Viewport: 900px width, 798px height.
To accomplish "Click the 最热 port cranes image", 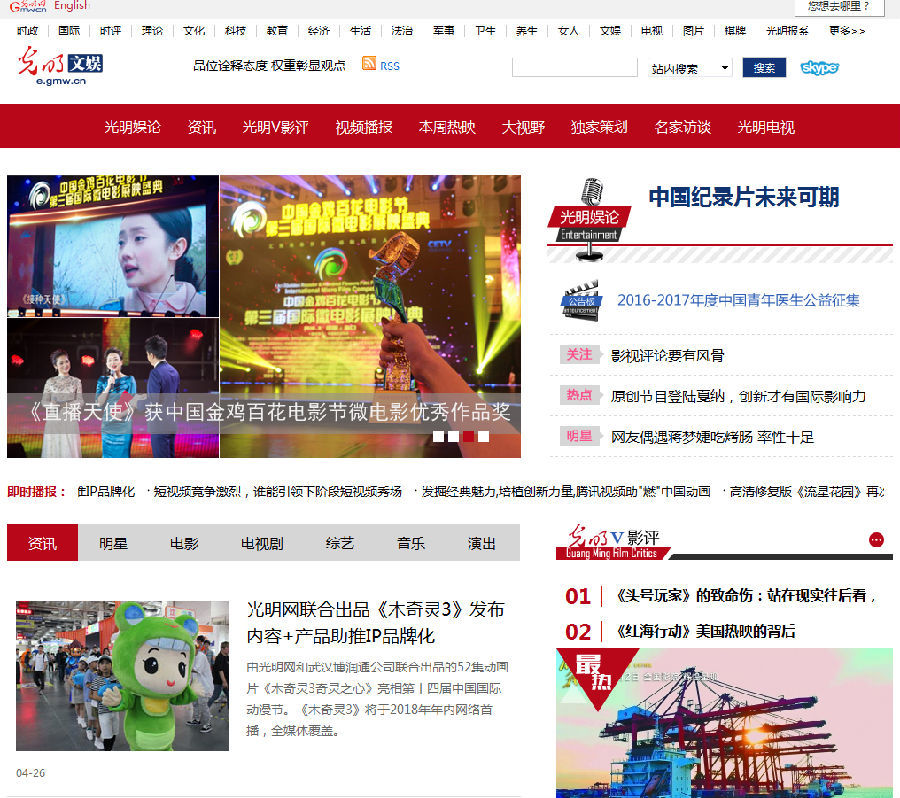I will [x=724, y=723].
